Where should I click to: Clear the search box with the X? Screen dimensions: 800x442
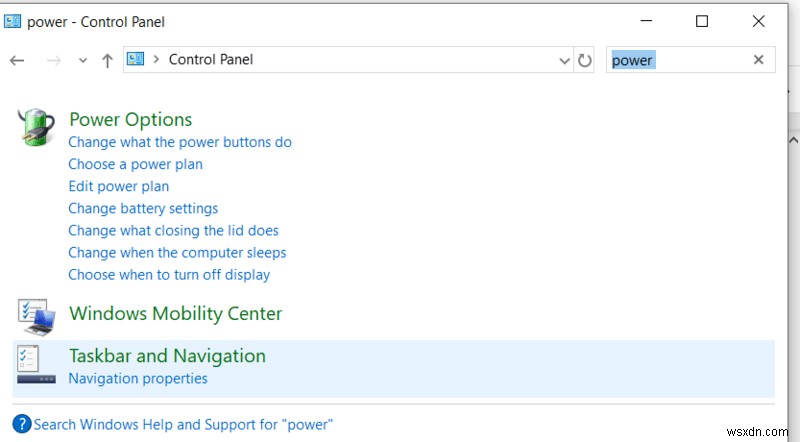(758, 60)
